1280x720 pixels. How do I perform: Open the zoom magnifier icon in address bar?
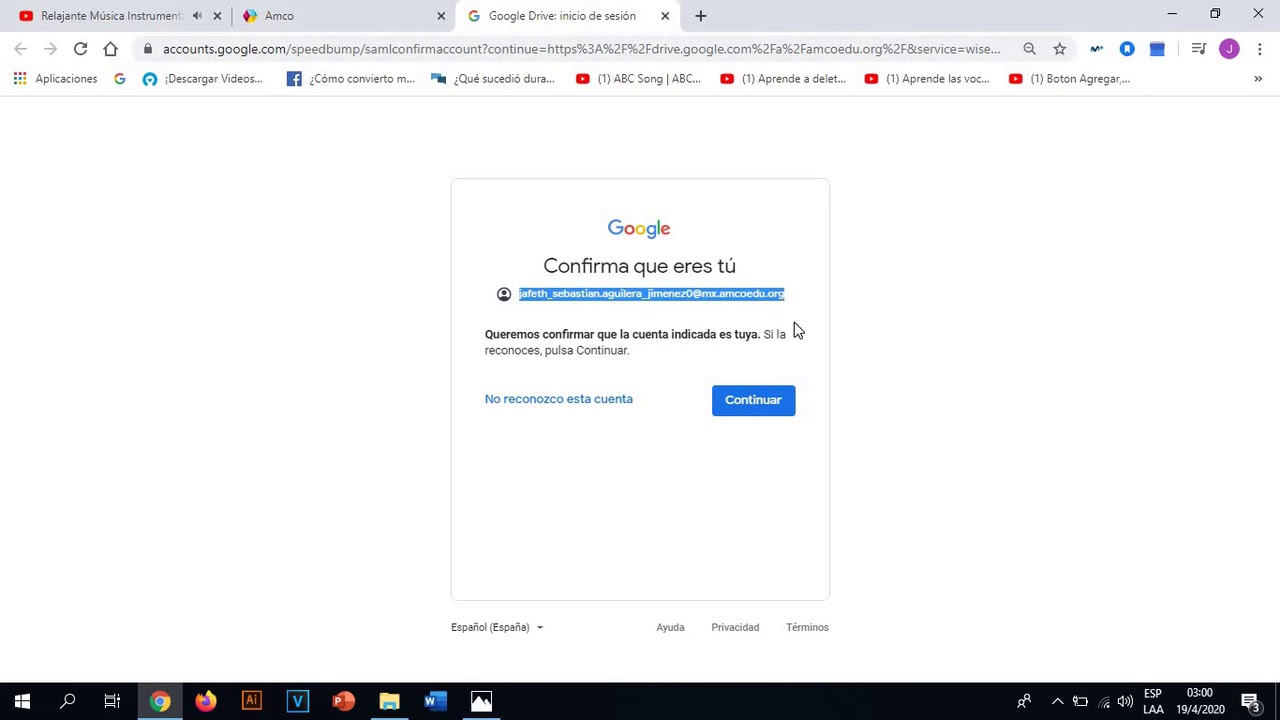pyautogui.click(x=1029, y=48)
